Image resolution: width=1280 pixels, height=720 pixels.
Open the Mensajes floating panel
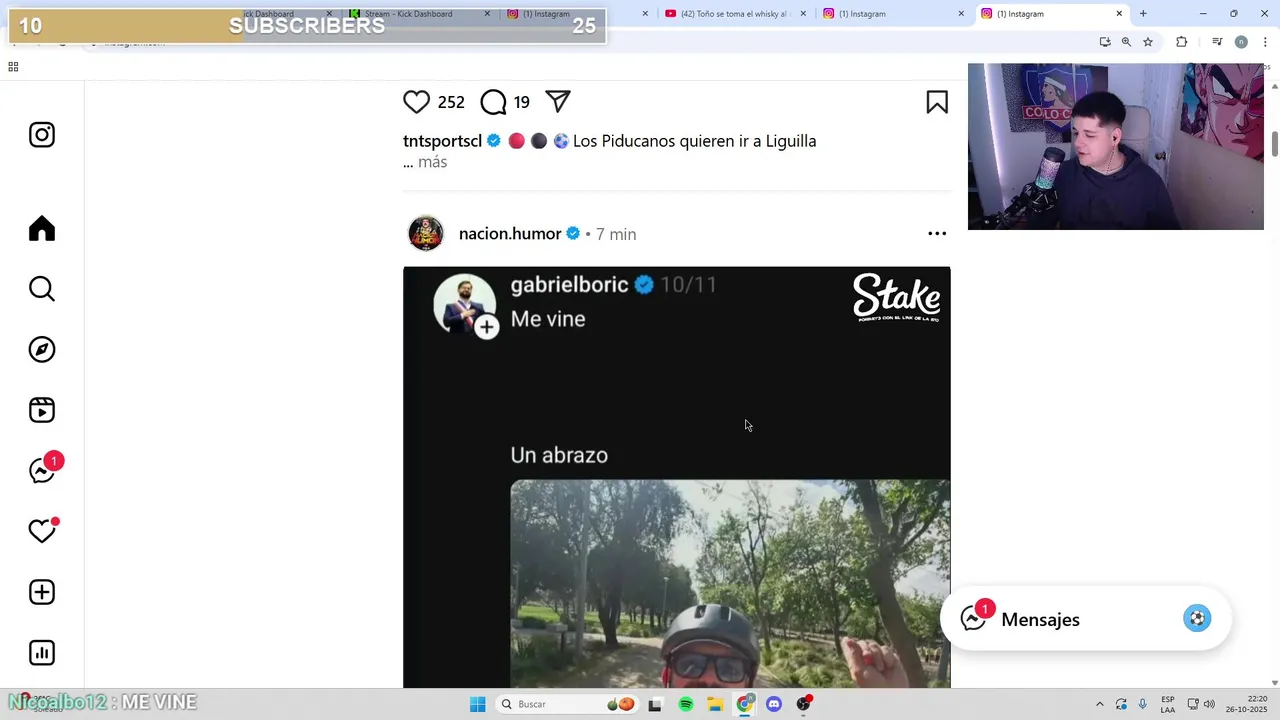pyautogui.click(x=1086, y=619)
